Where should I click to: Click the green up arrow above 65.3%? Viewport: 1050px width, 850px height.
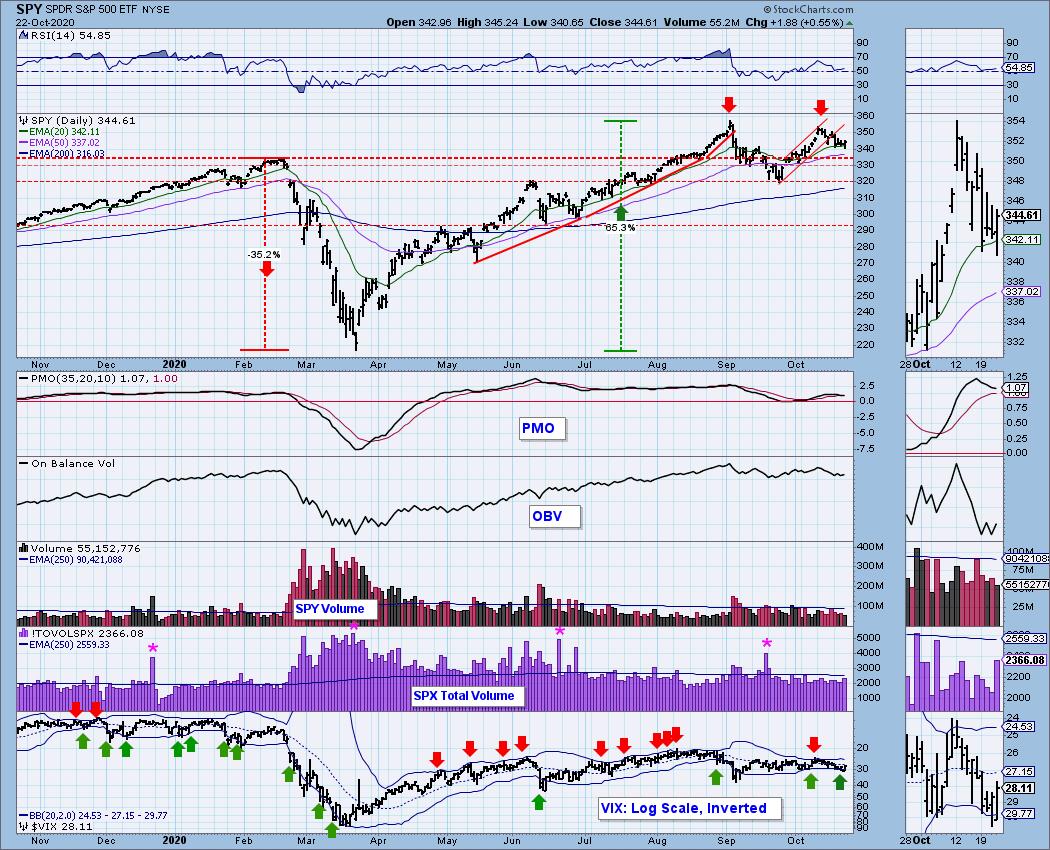[621, 213]
